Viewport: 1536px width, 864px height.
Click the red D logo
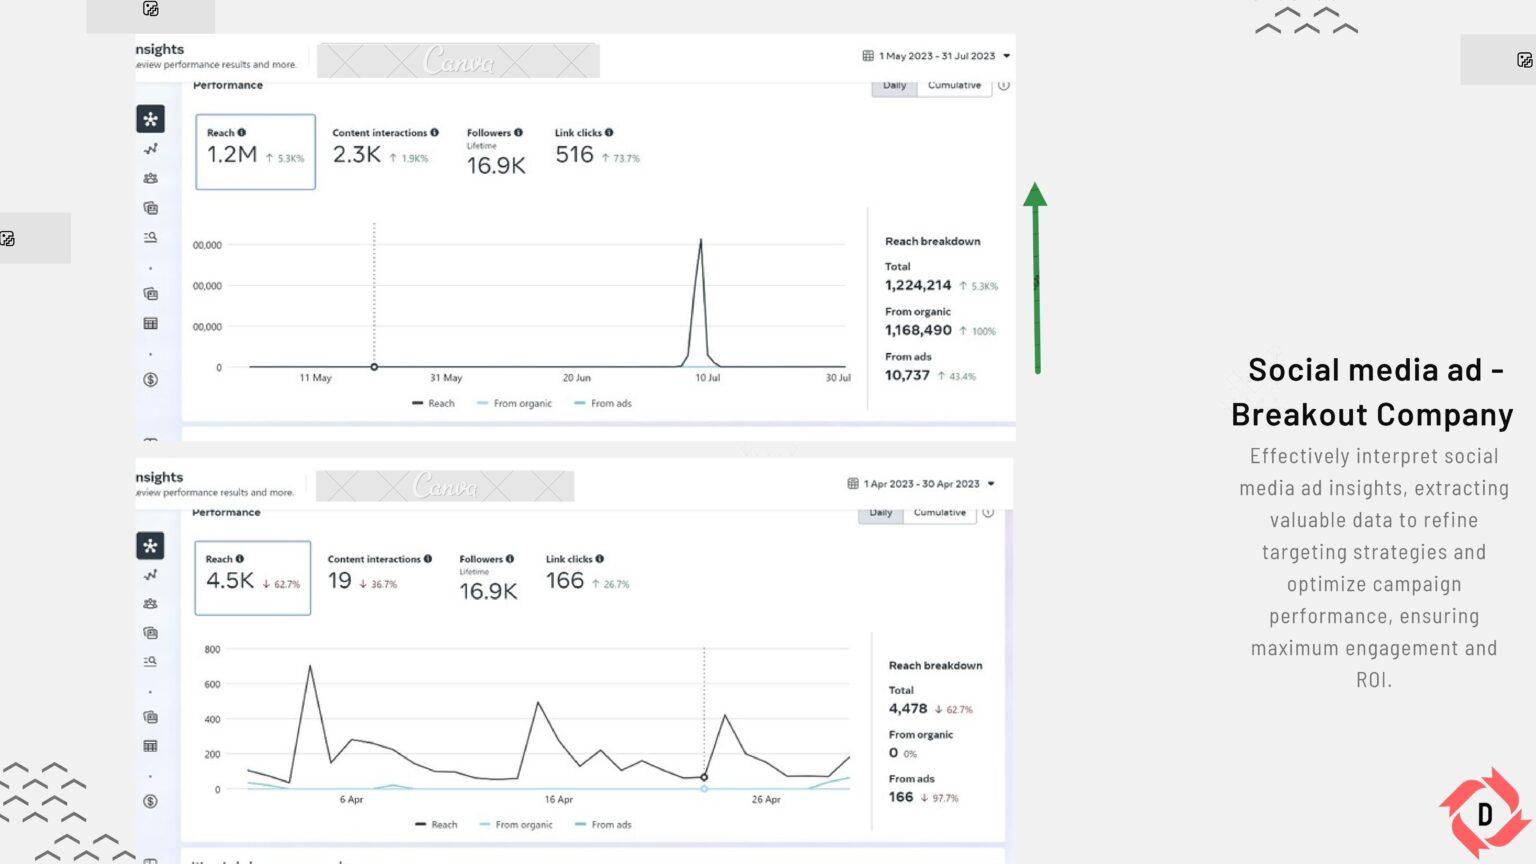(1485, 813)
